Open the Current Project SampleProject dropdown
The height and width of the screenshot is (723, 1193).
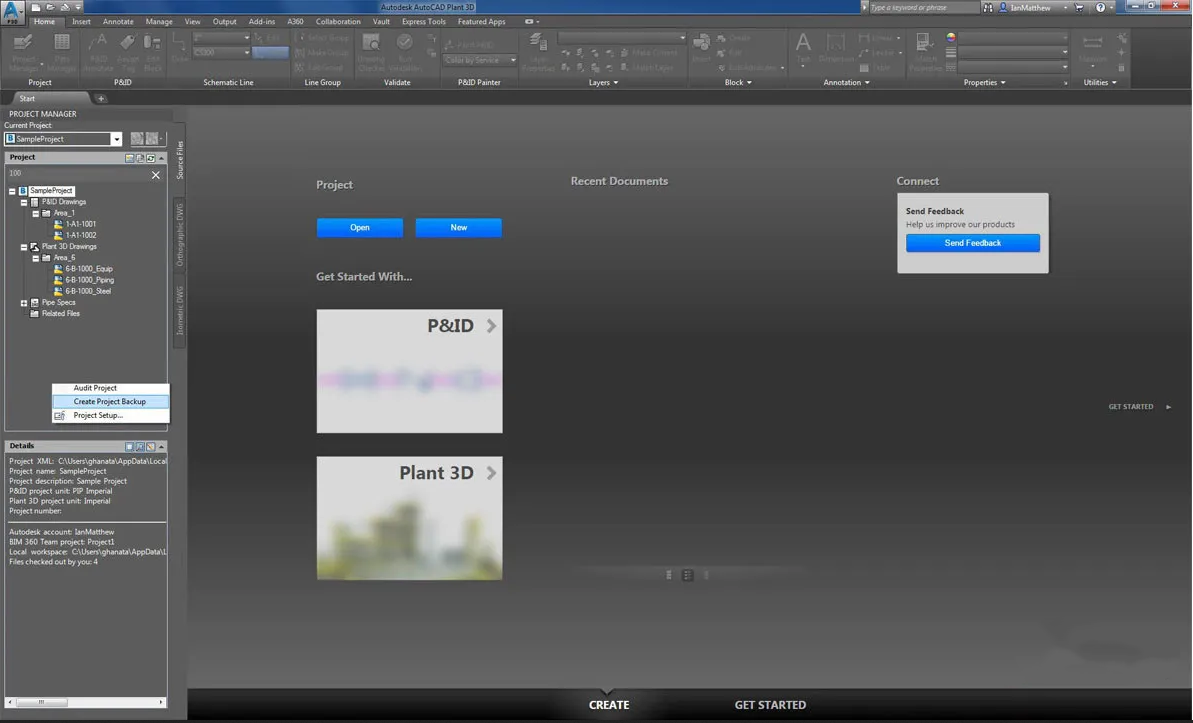(x=116, y=139)
